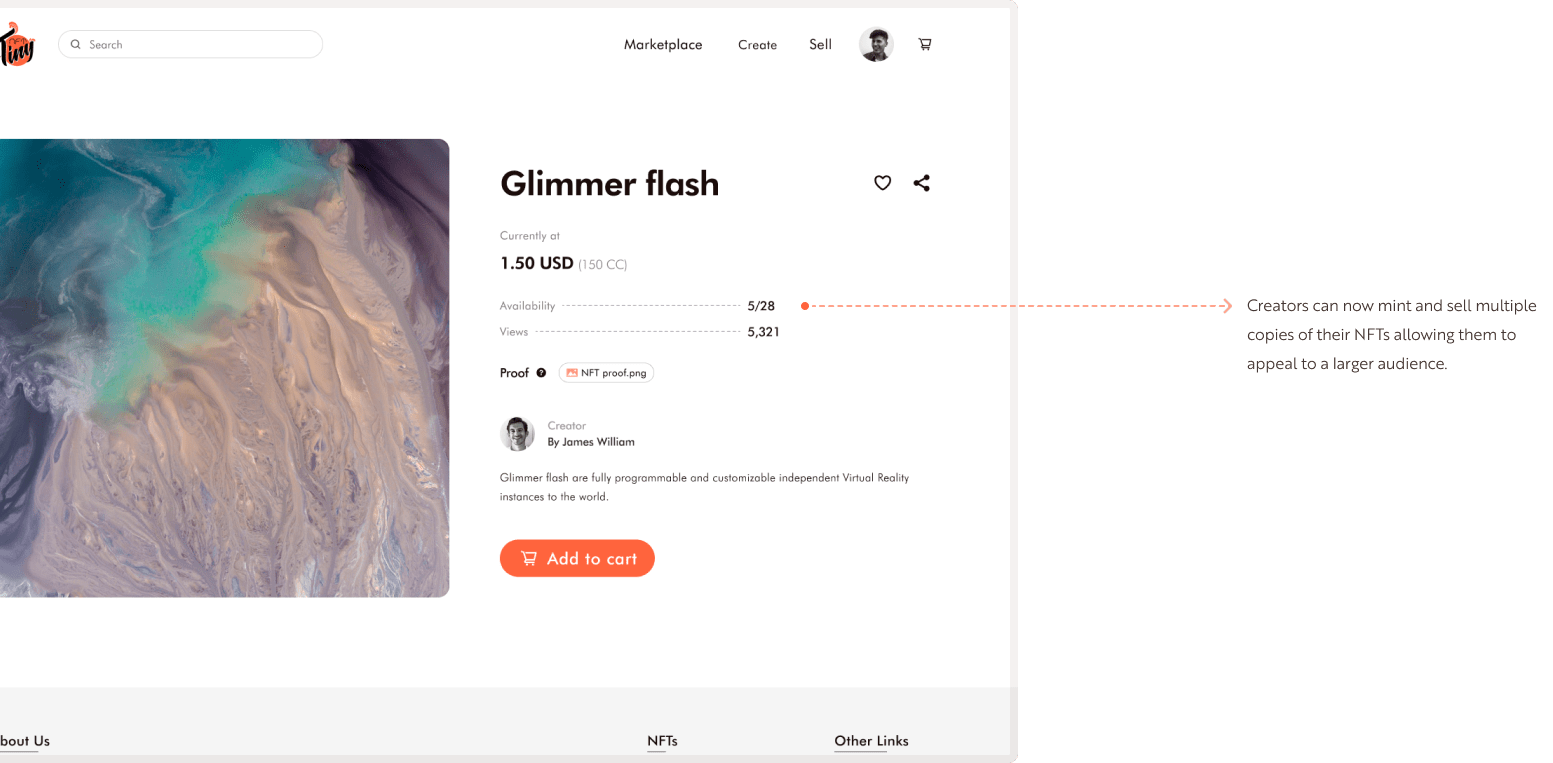The image size is (1553, 763).
Task: Click the search magnifier icon
Action: [75, 44]
